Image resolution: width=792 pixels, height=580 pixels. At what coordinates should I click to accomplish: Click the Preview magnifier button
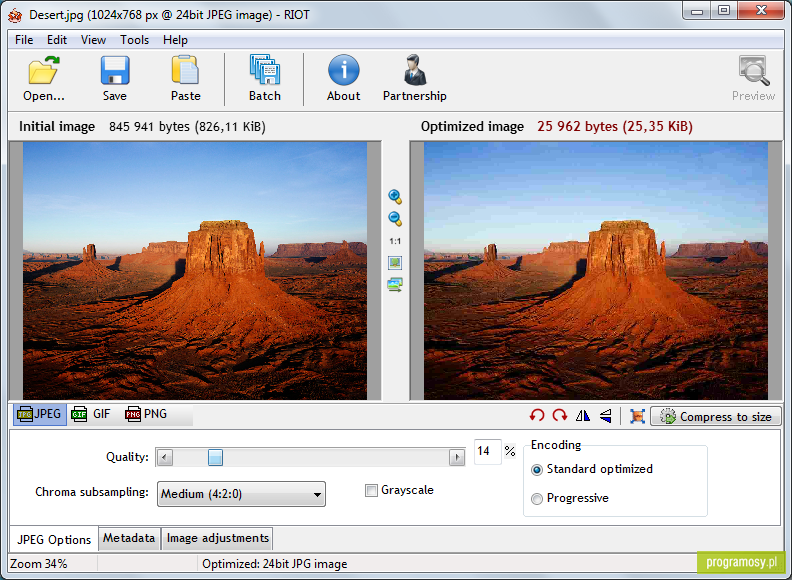pos(754,78)
